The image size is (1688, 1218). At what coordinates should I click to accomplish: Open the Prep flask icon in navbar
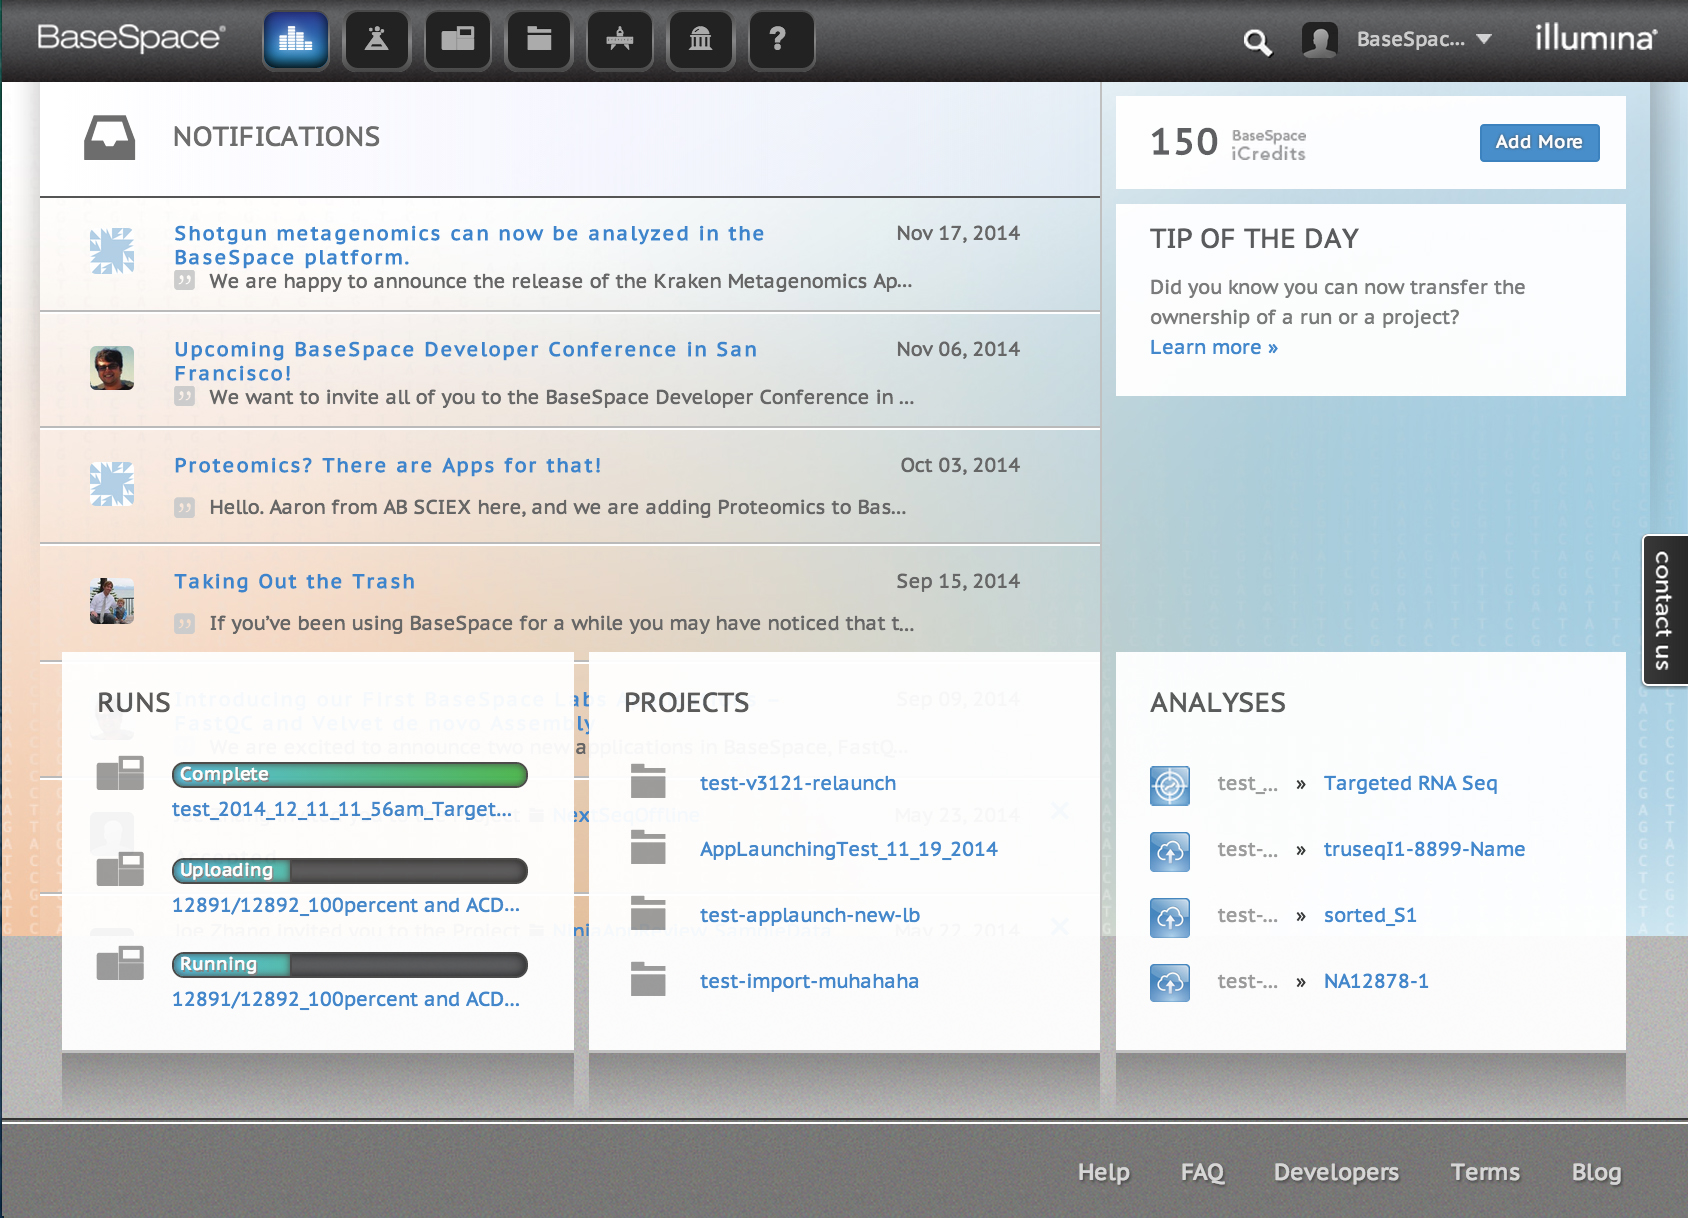[x=377, y=40]
